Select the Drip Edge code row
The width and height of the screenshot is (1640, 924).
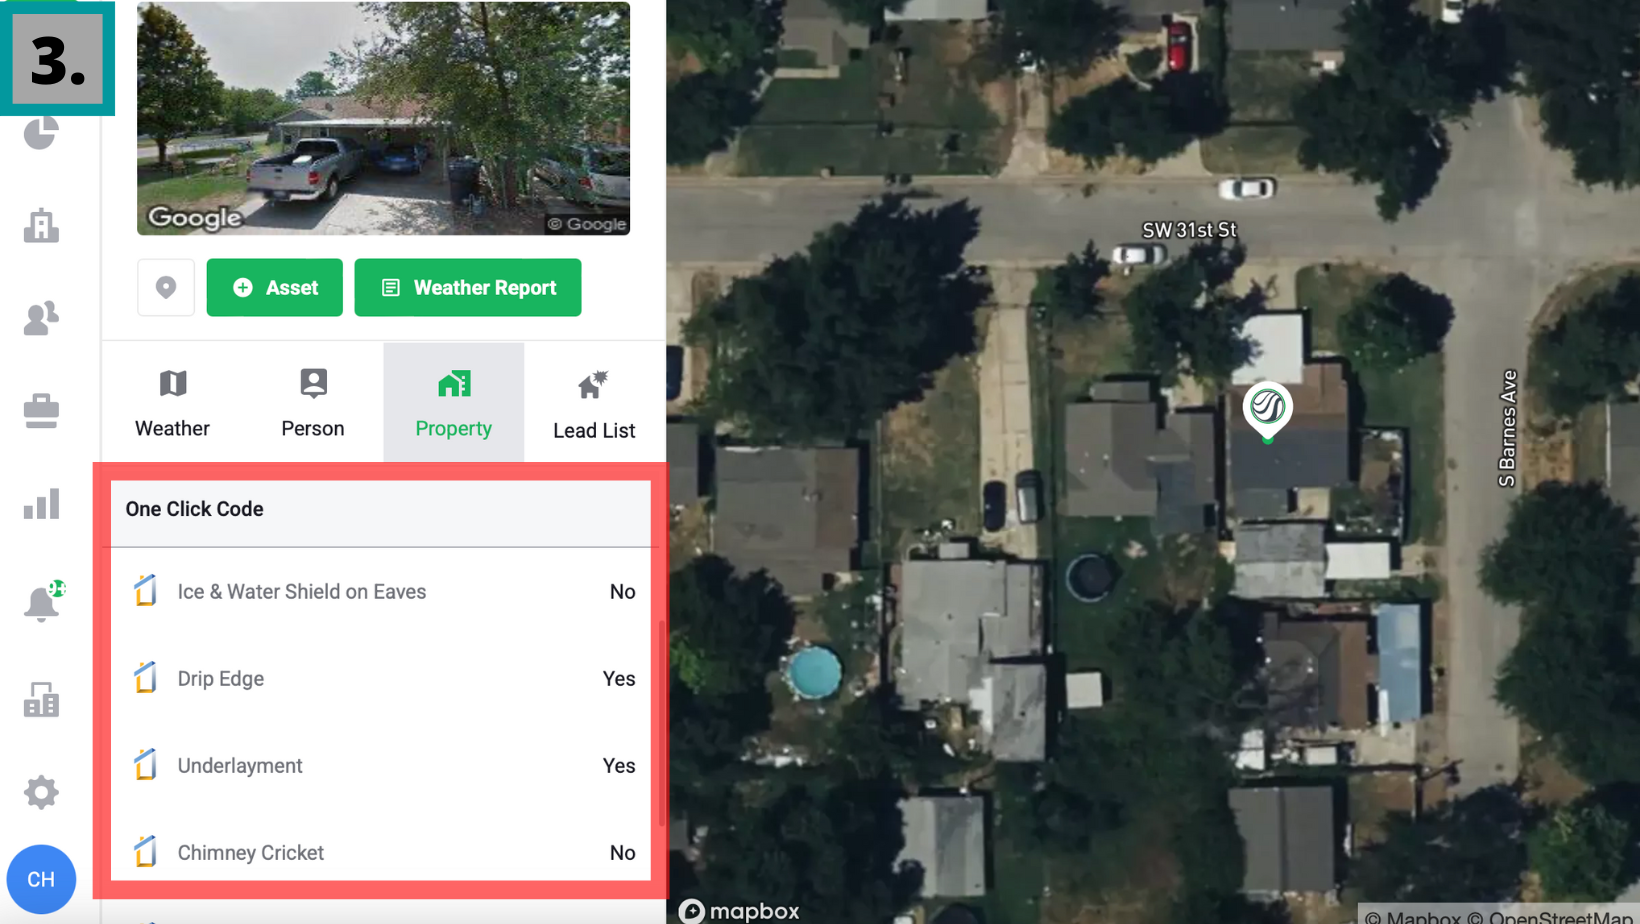(x=381, y=678)
